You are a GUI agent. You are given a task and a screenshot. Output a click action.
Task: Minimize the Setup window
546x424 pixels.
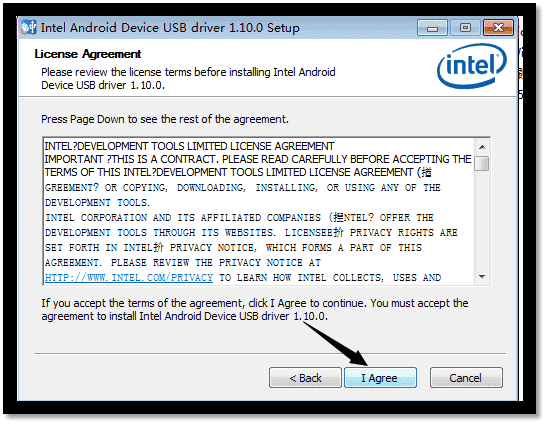pos(432,28)
